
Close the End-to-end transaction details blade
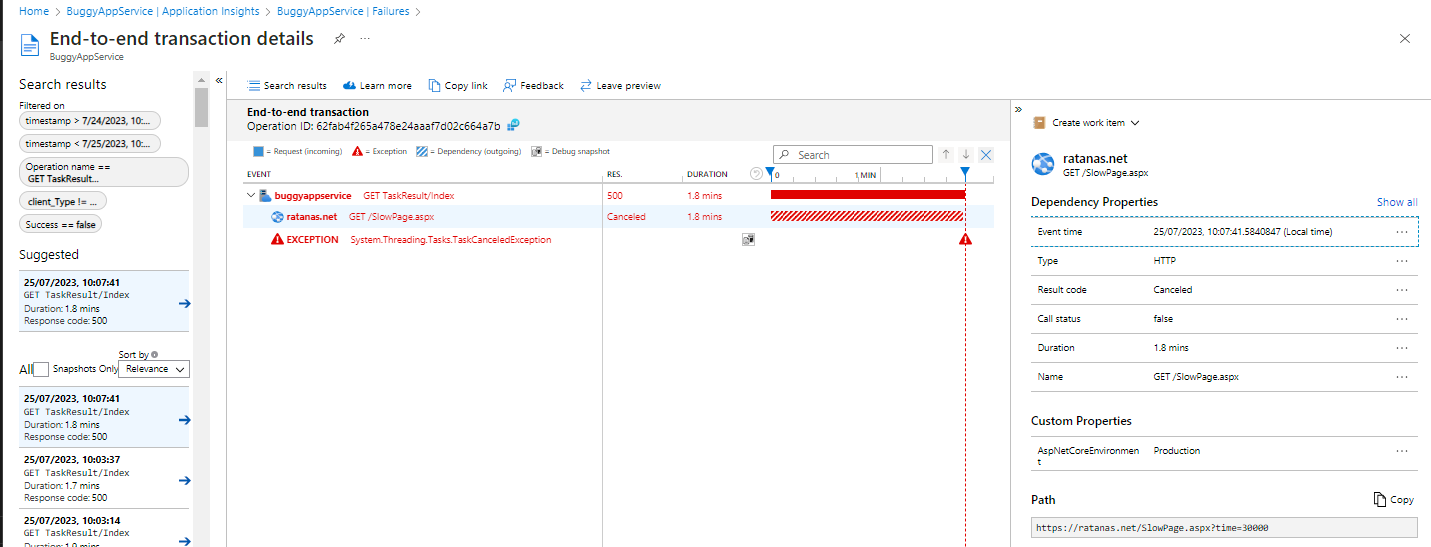tap(1405, 38)
